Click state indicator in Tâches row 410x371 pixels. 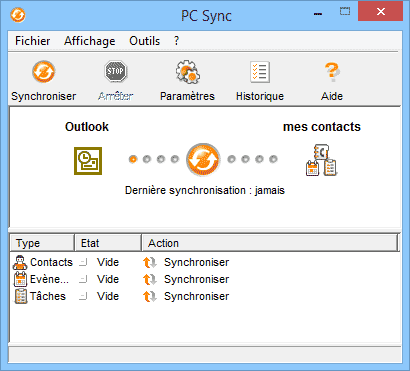pyautogui.click(x=83, y=296)
